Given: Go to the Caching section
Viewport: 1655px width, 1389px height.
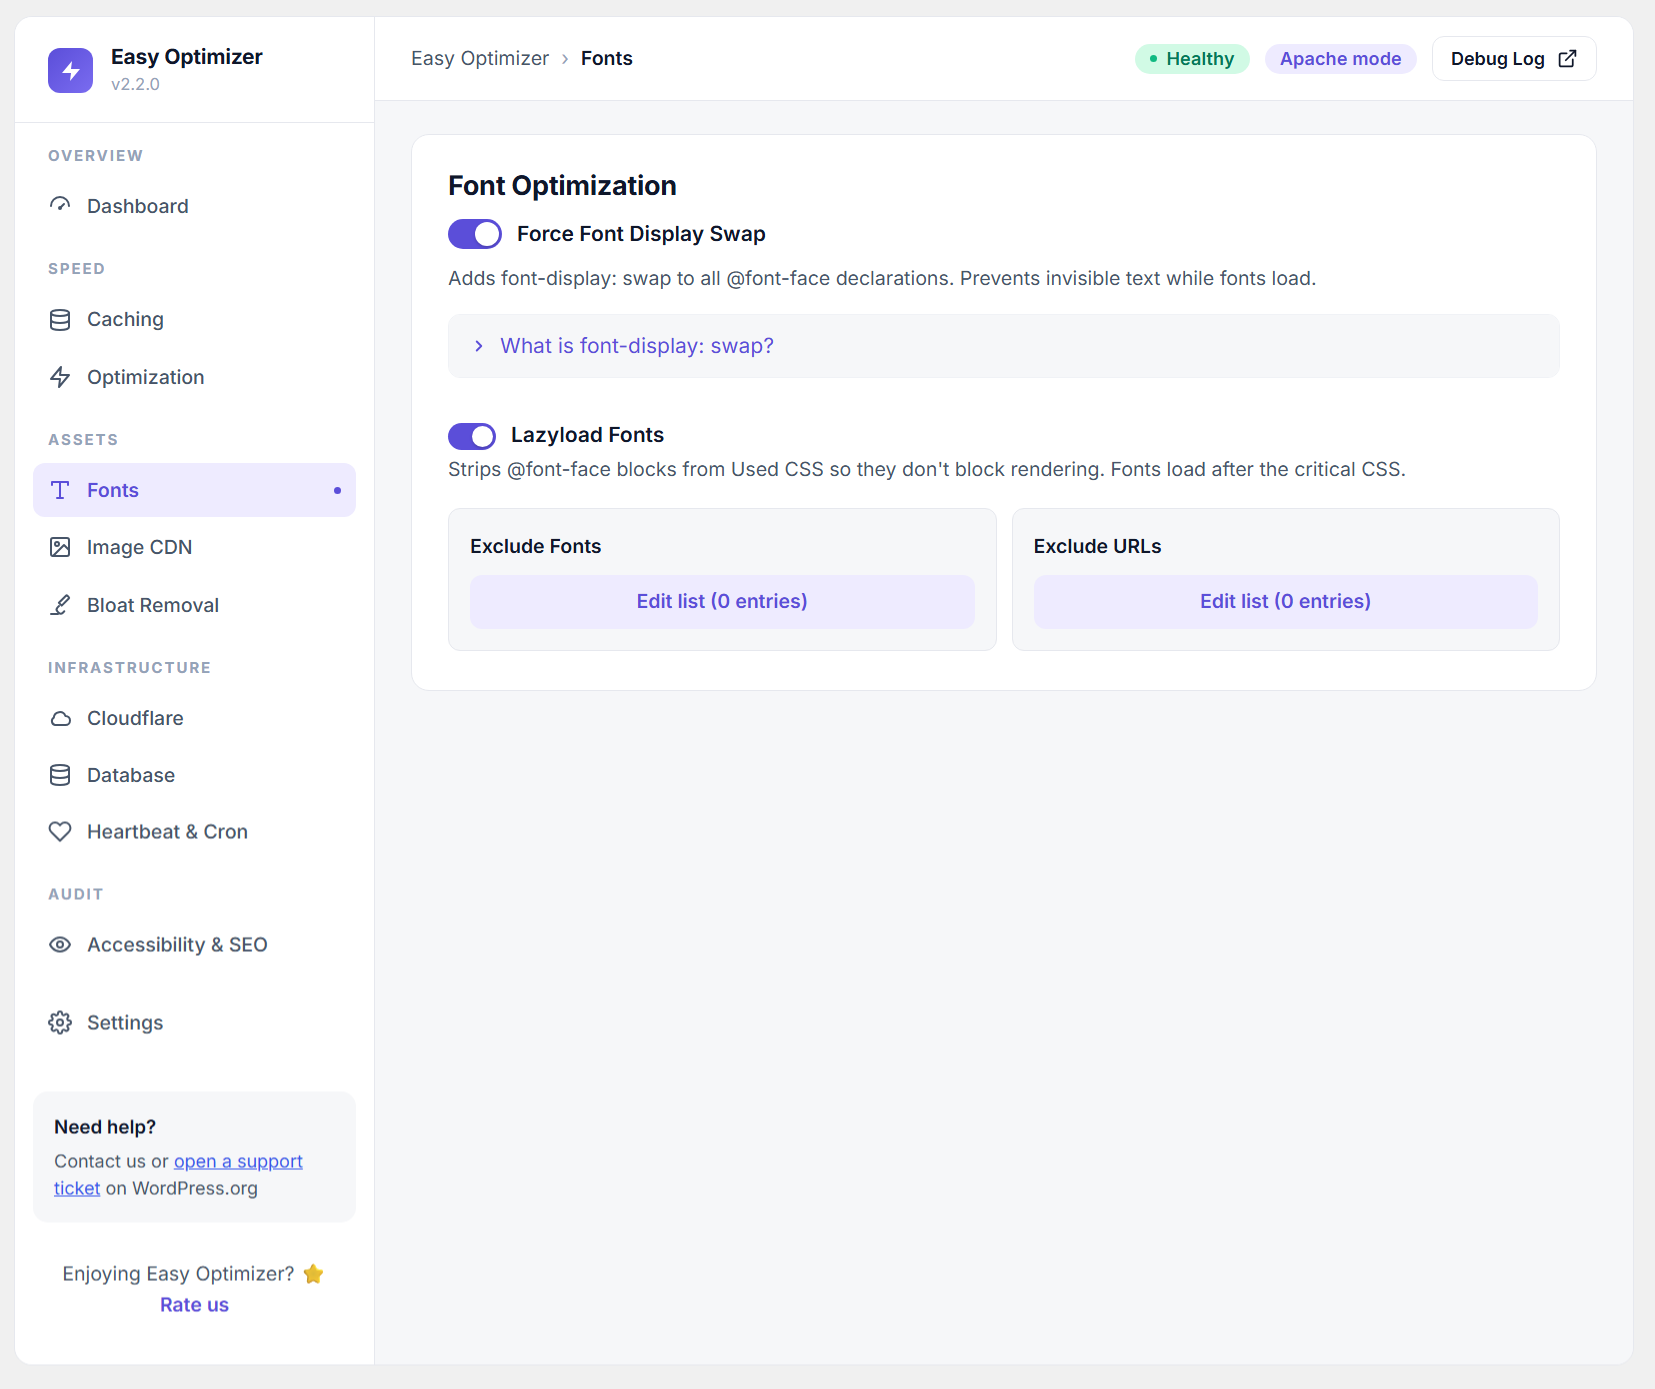Looking at the screenshot, I should click(194, 320).
